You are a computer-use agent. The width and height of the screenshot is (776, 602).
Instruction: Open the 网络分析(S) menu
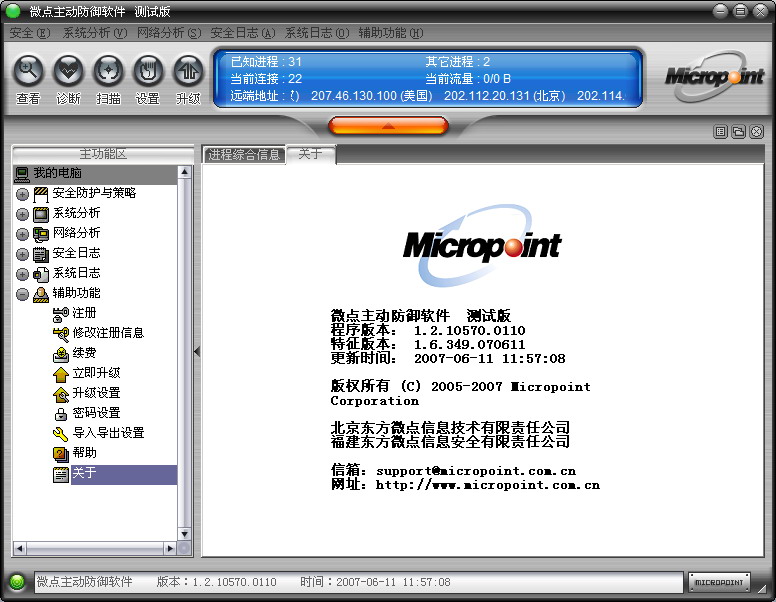pos(169,33)
